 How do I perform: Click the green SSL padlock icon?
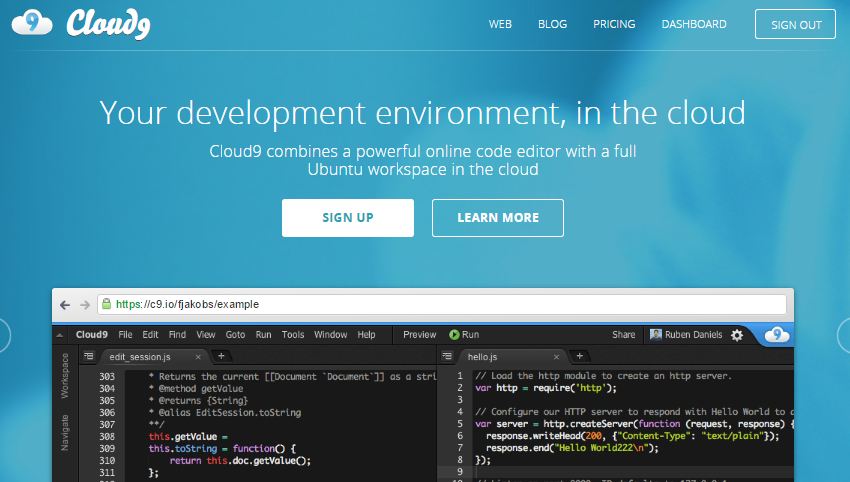coord(107,304)
